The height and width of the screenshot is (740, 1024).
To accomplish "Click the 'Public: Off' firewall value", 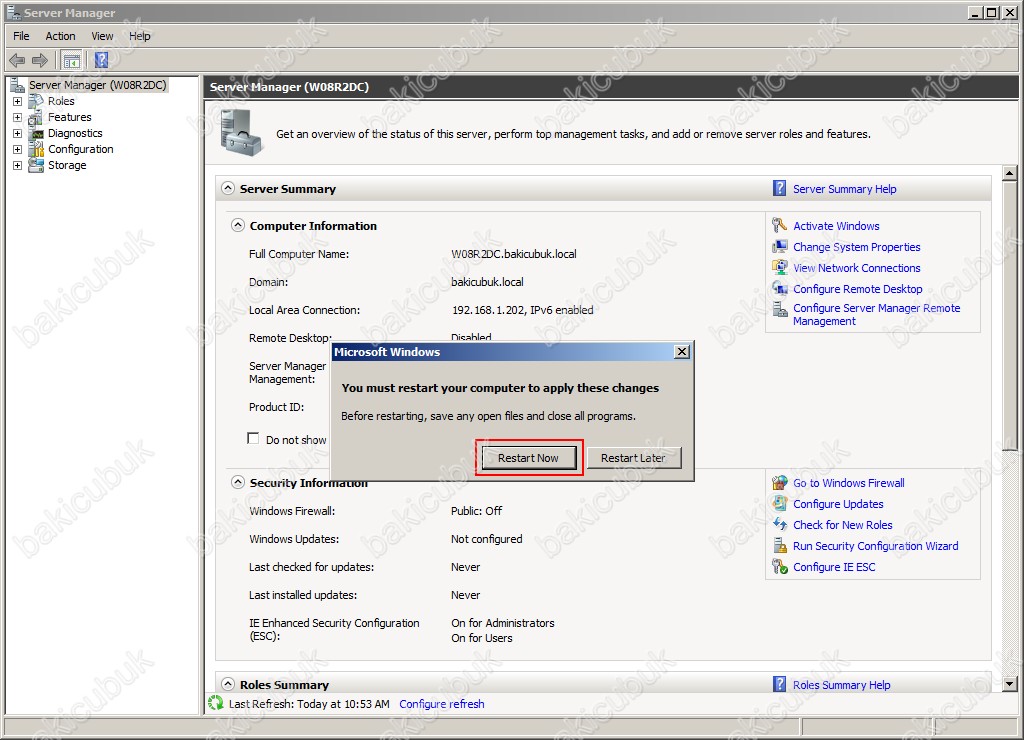I will 476,511.
